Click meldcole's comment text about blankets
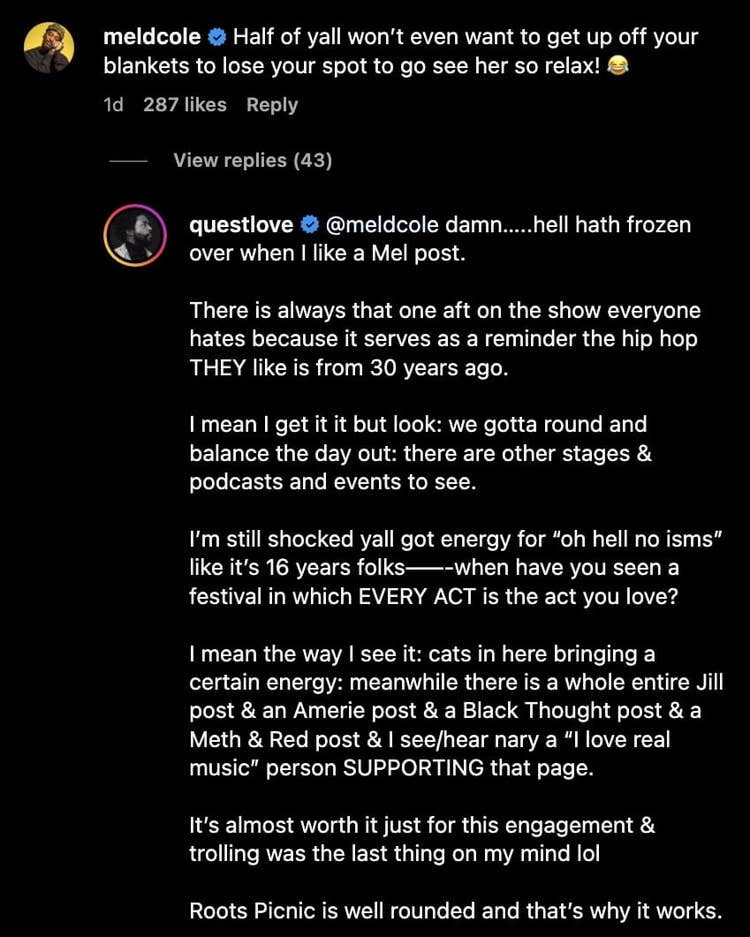Image resolution: width=750 pixels, height=937 pixels. 400,52
